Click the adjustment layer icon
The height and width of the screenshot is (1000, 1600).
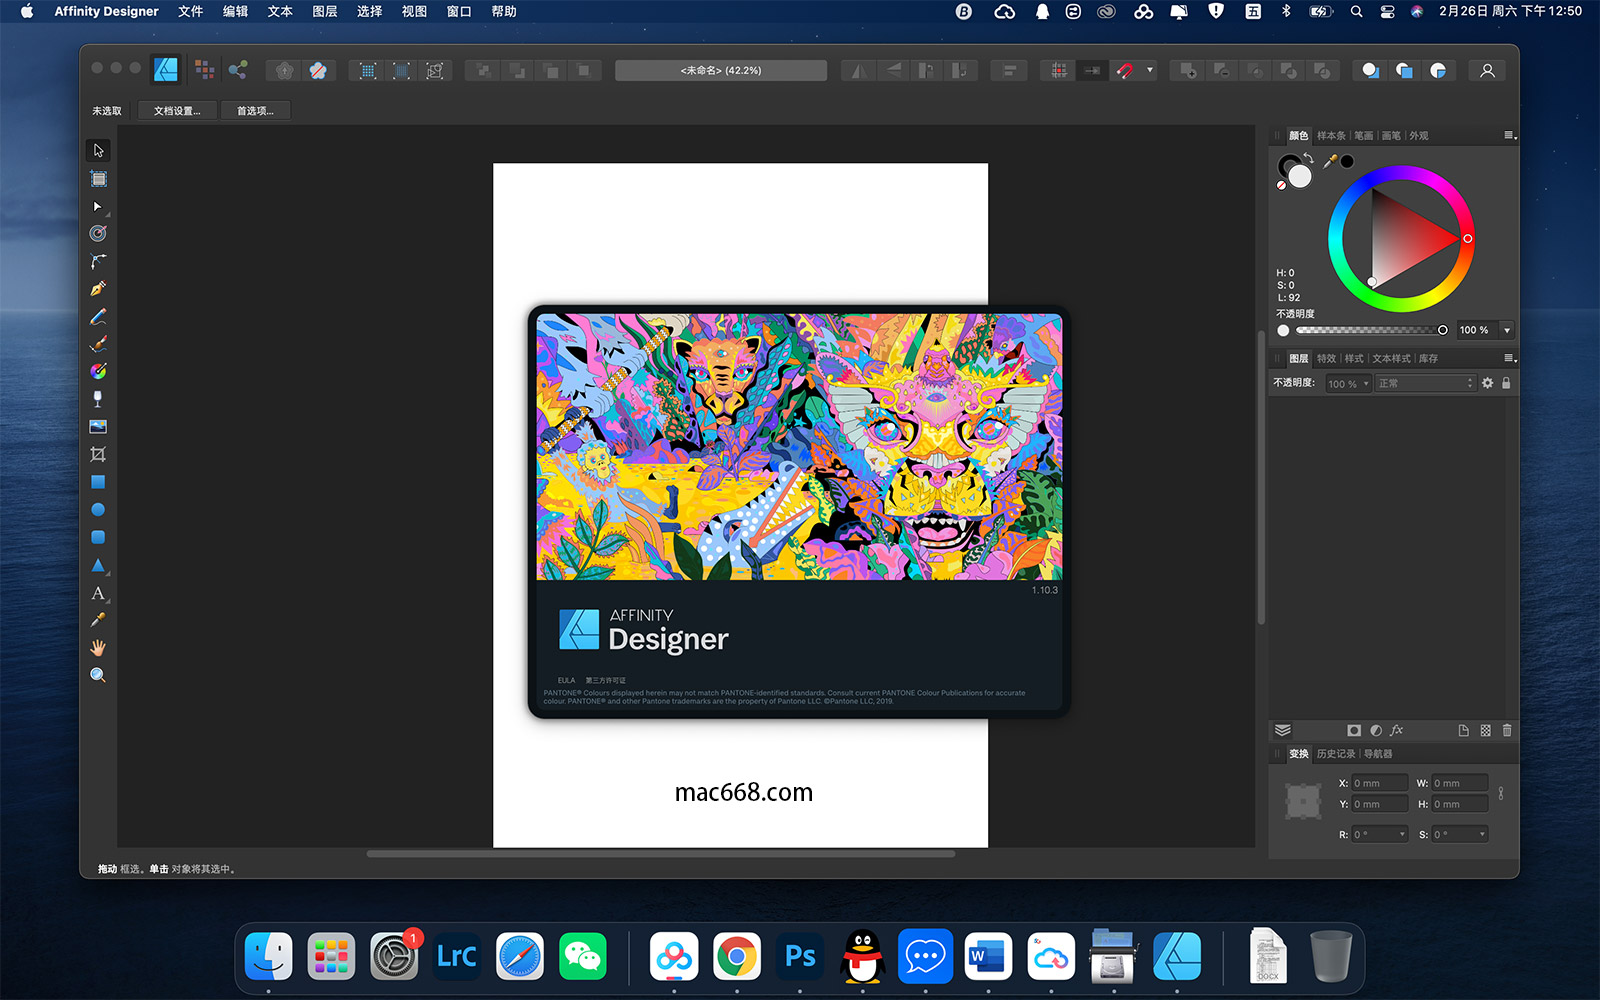click(x=1376, y=731)
